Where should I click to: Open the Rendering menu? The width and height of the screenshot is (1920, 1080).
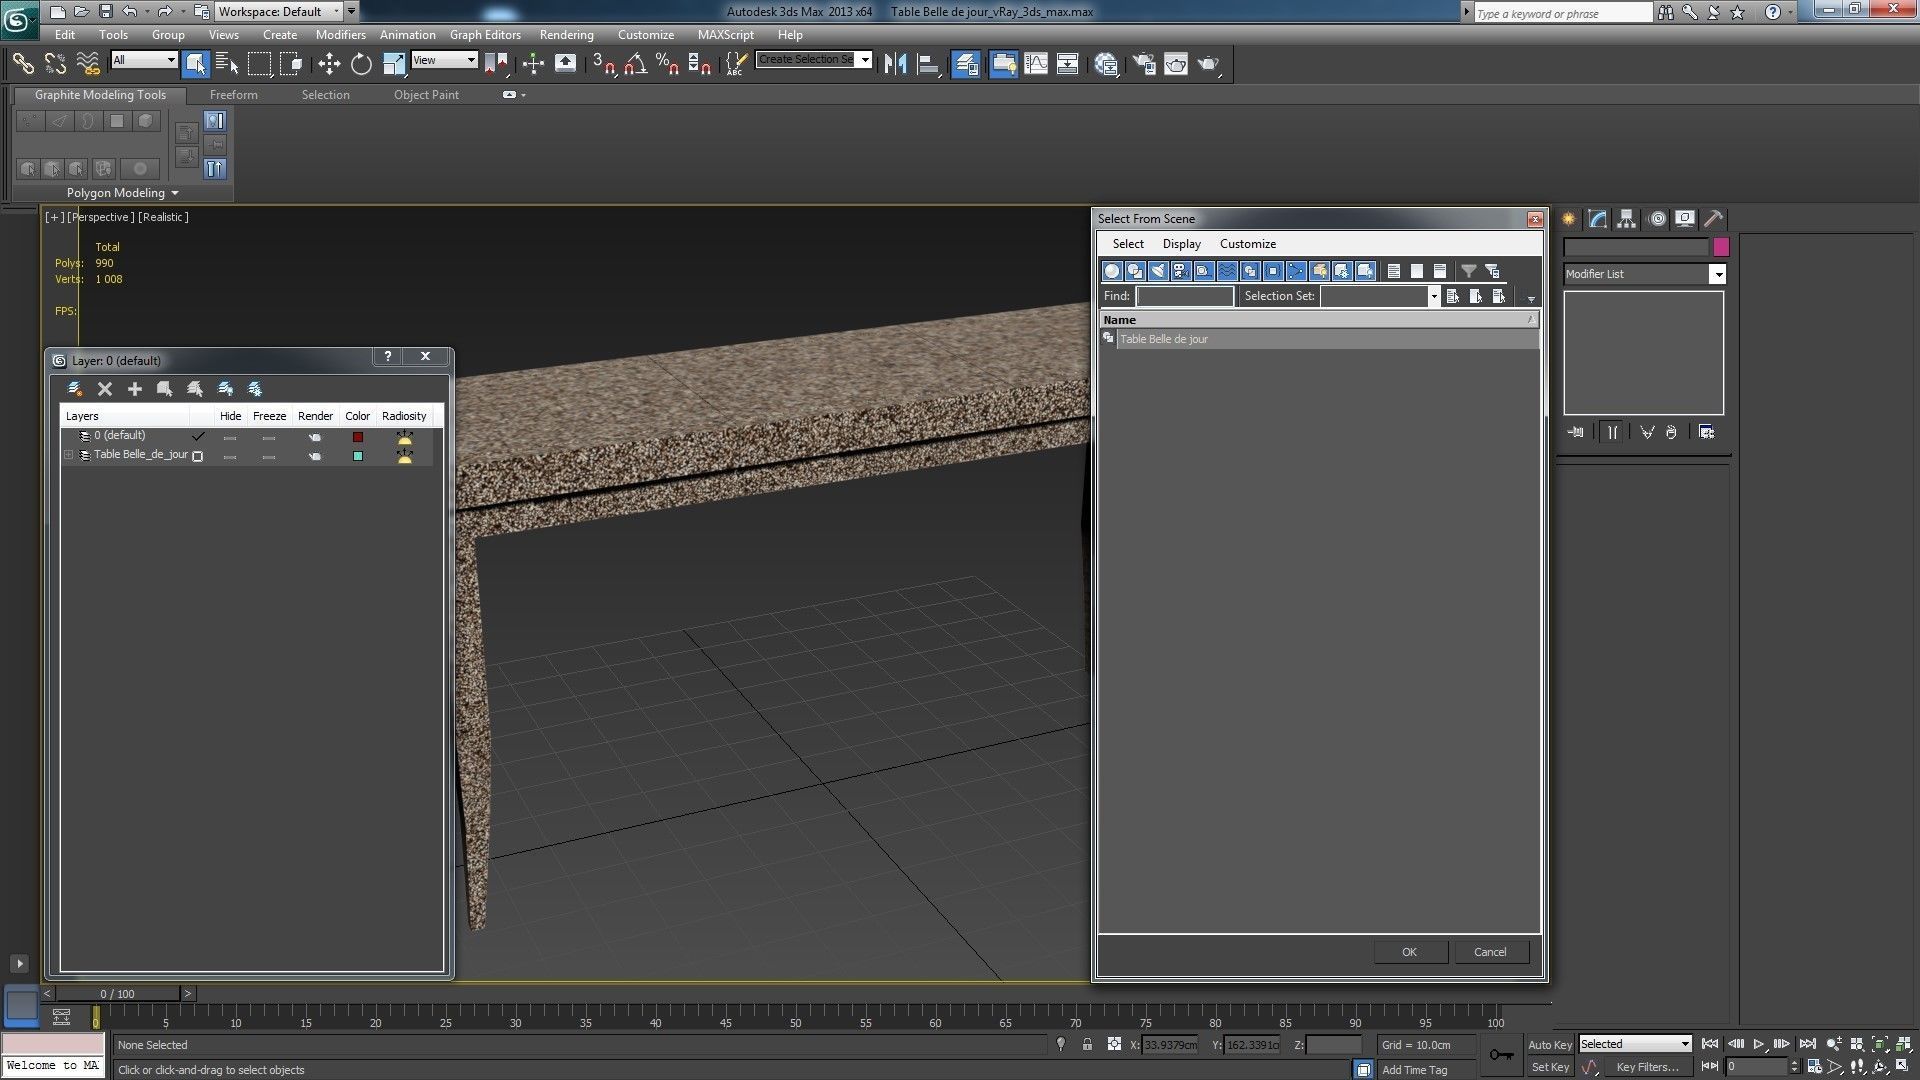(566, 34)
